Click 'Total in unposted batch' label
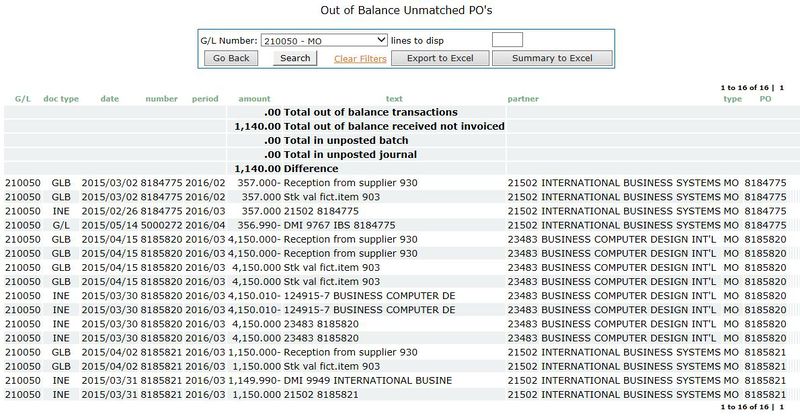This screenshot has height=416, width=800. pyautogui.click(x=346, y=141)
